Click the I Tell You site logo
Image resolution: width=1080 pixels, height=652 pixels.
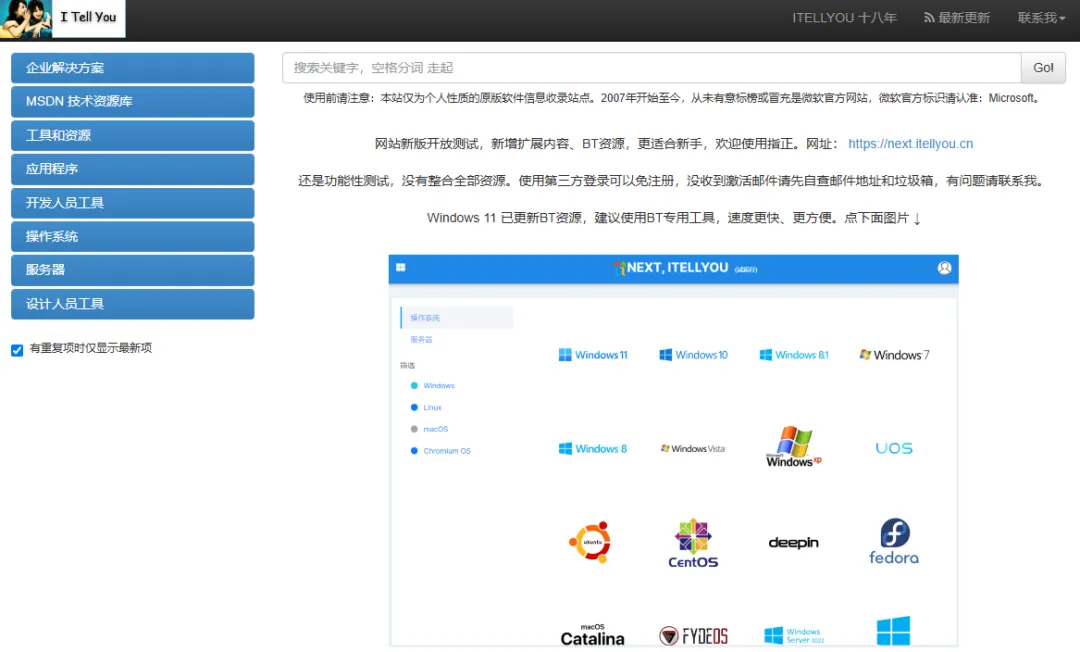click(x=63, y=18)
